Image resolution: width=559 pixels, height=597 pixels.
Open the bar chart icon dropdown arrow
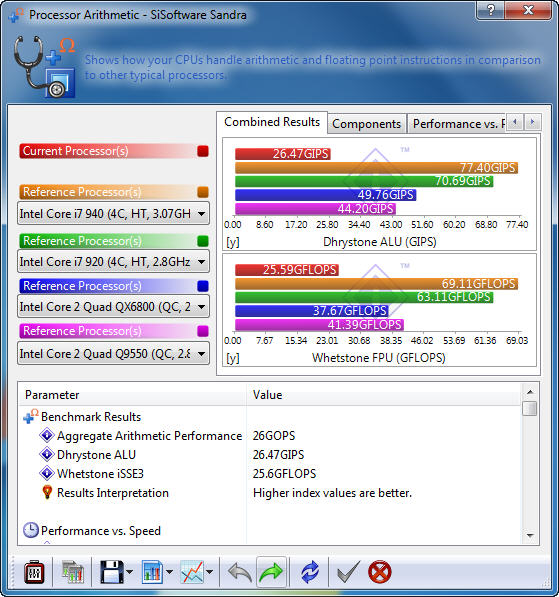pos(170,572)
